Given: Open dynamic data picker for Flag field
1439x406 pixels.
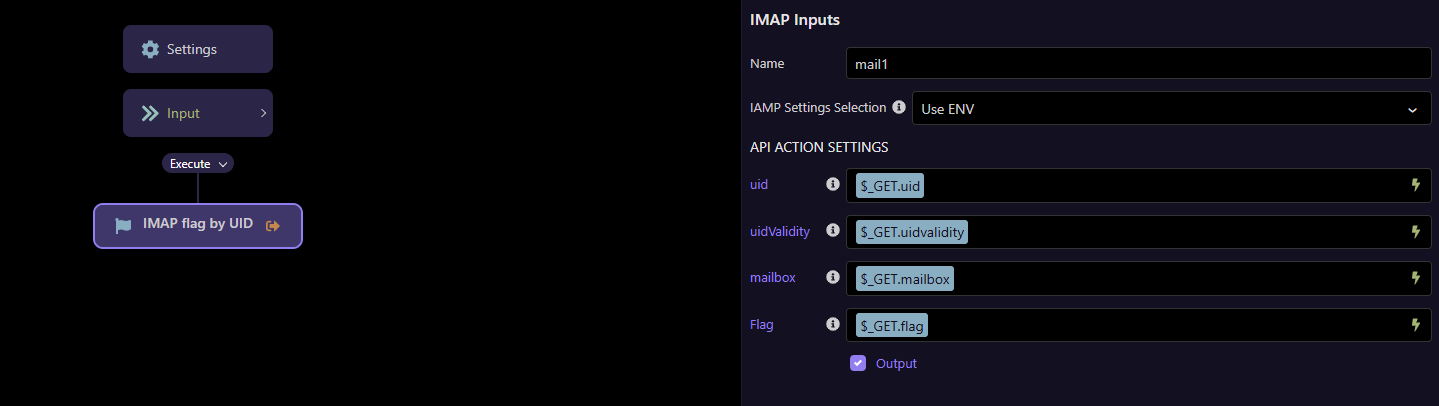Looking at the screenshot, I should click(1415, 325).
